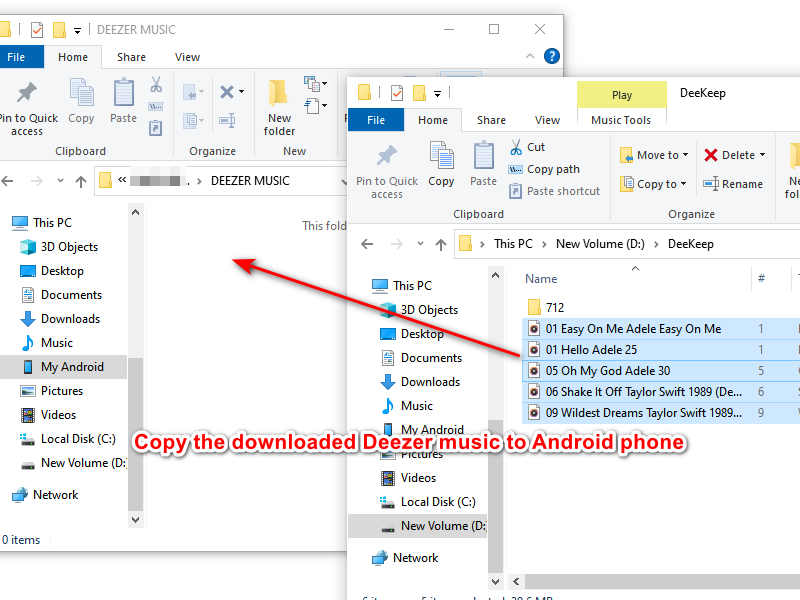Click Paste shortcut in DeeKeep ribbon
The width and height of the screenshot is (800, 600).
coord(555,191)
